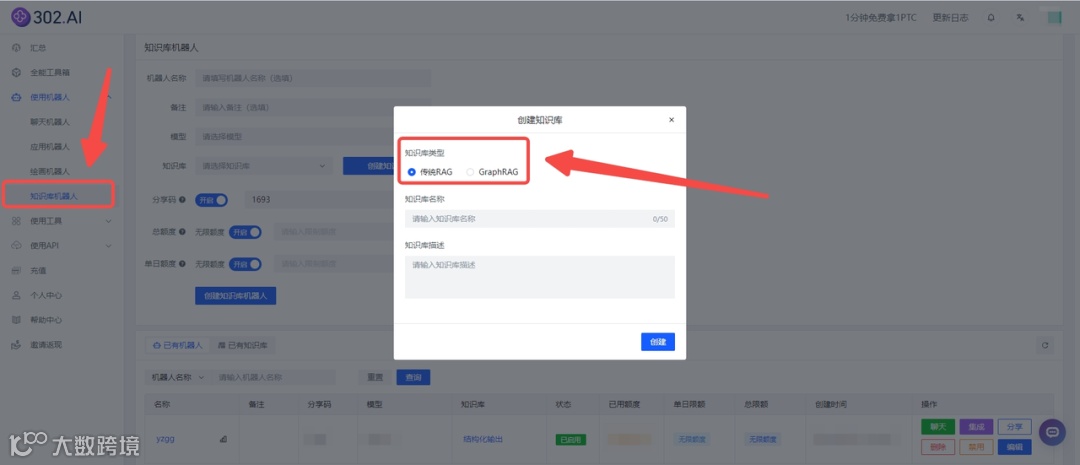Viewport: 1080px width, 465px height.
Task: Open the floating chat support bubble
Action: click(x=1052, y=433)
